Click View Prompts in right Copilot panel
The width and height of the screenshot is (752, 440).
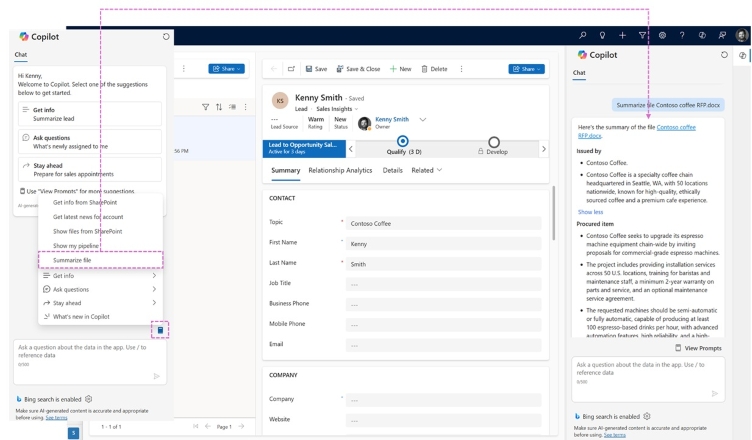tap(698, 348)
